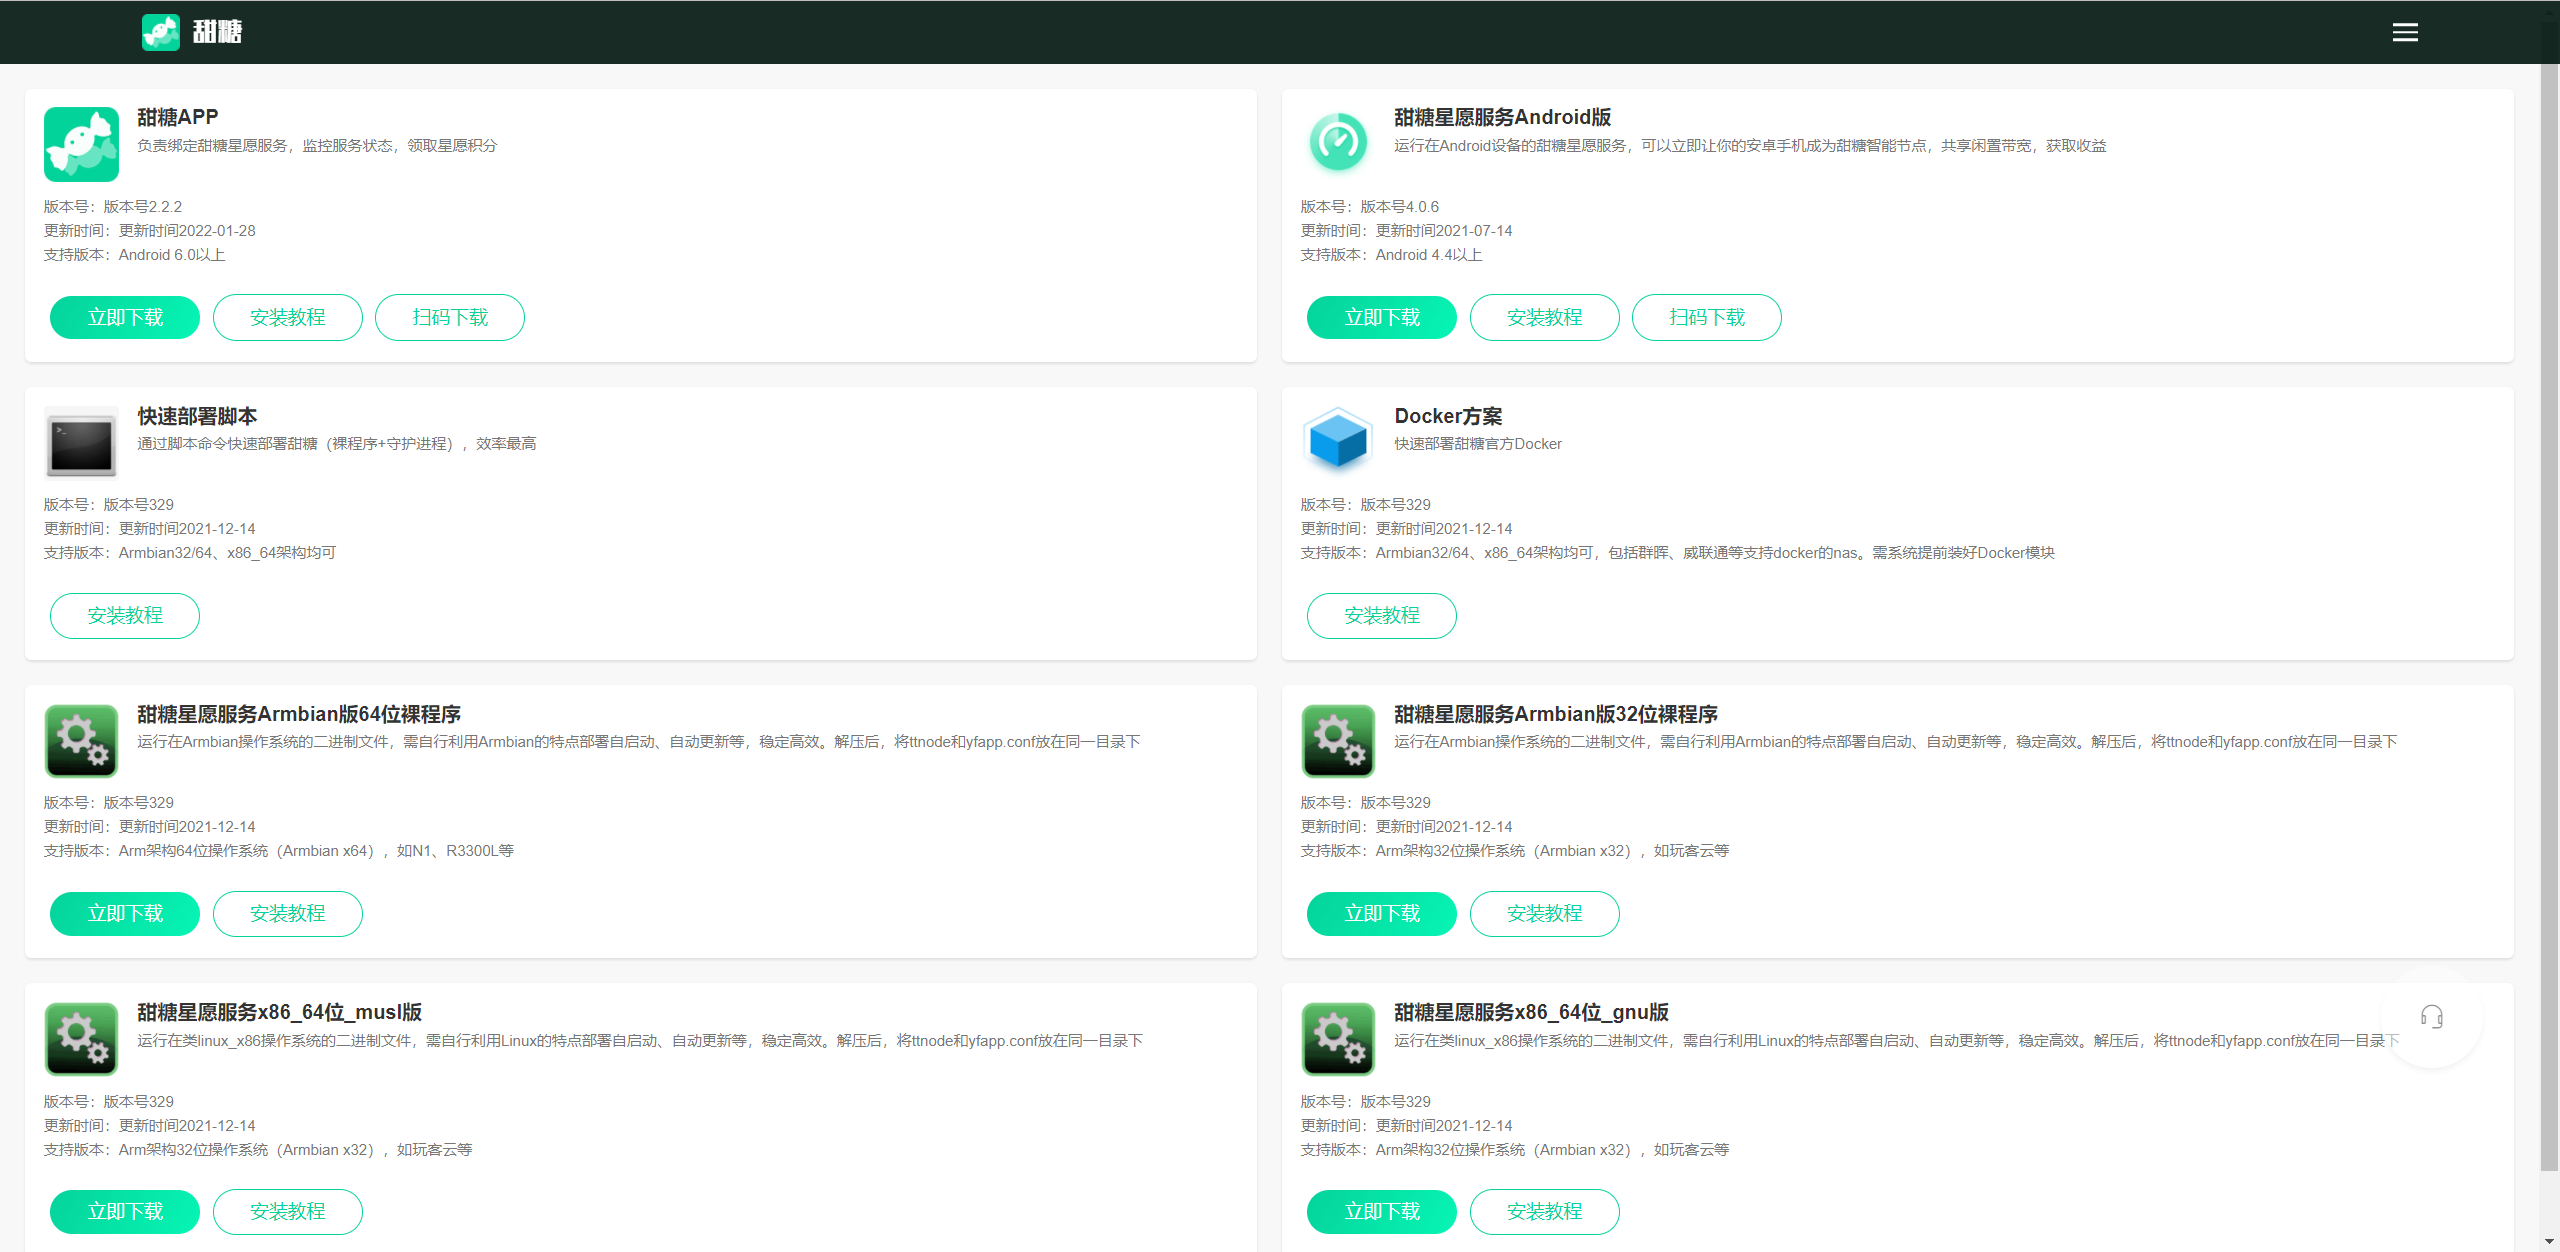Click the Android星愿服务 gauge icon

click(x=1338, y=142)
